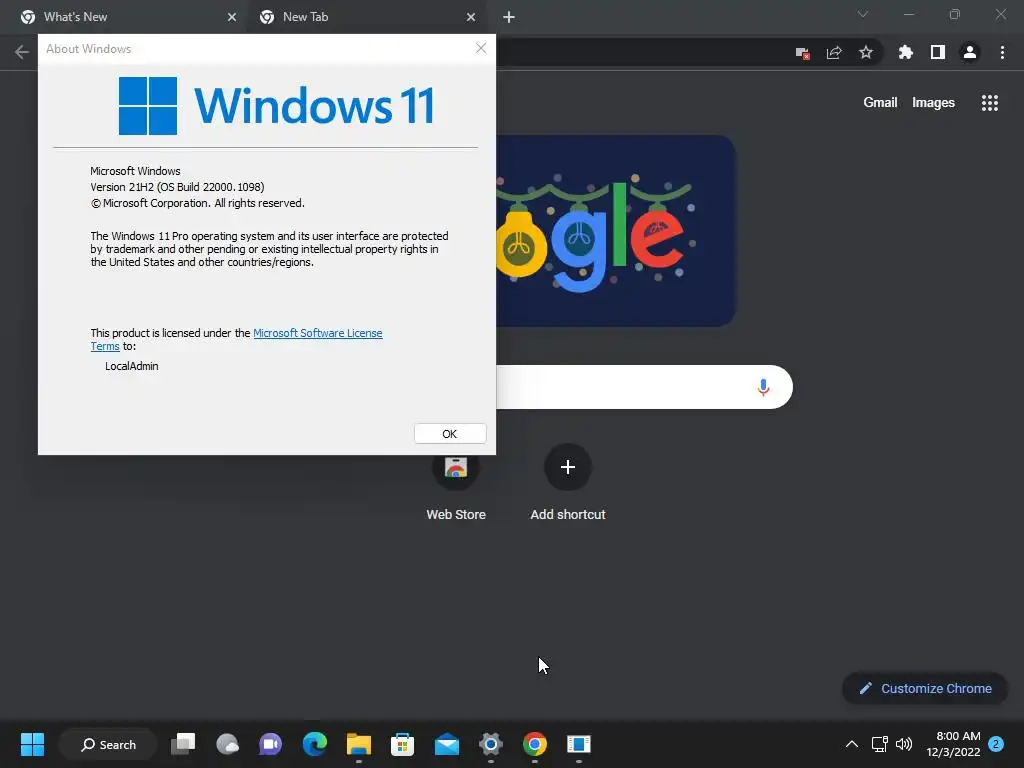Open Chrome three-dot menu
This screenshot has width=1024, height=768.
pos(1002,52)
